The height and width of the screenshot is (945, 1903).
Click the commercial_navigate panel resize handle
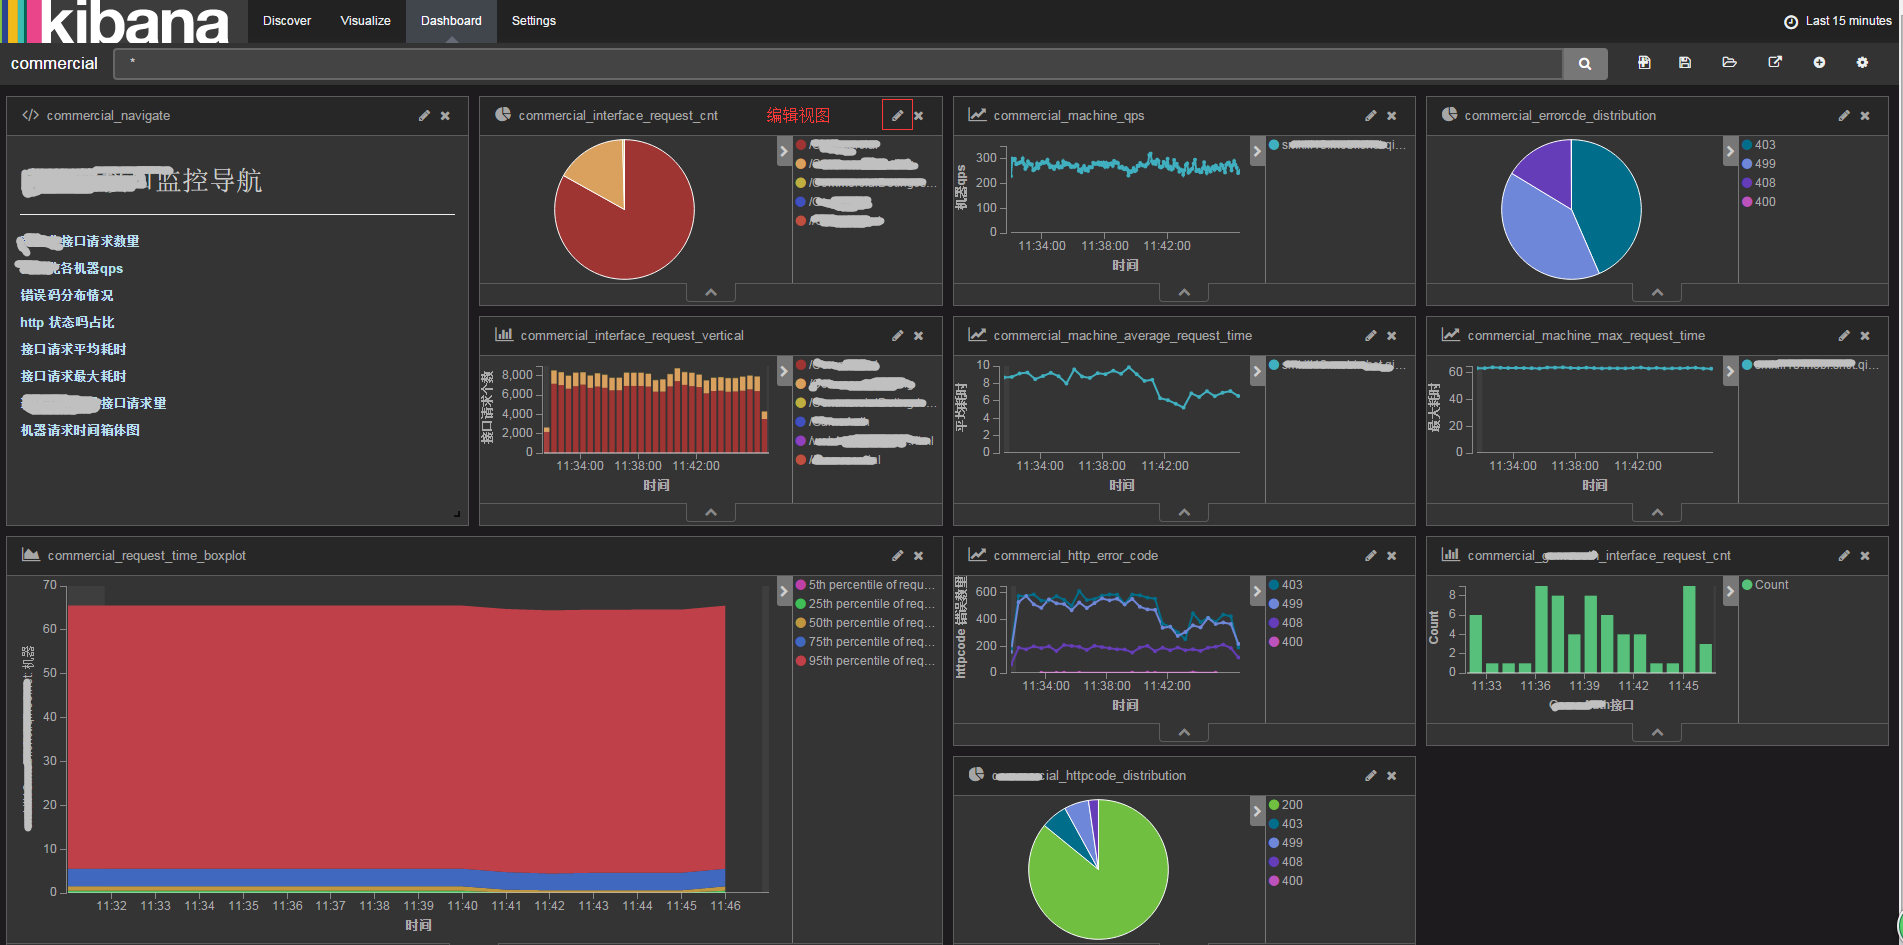coord(458,515)
